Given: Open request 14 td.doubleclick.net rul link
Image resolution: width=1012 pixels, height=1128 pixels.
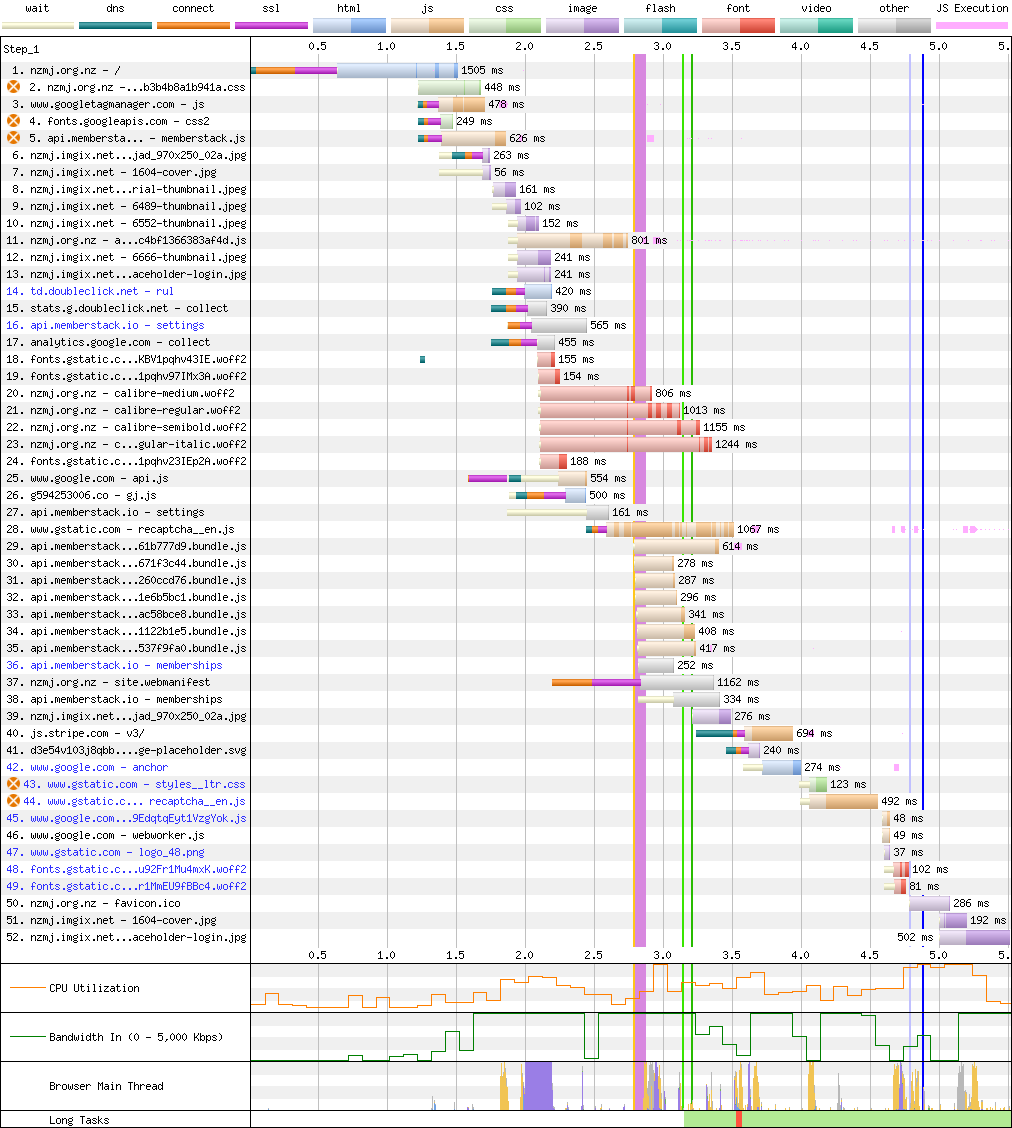Looking at the screenshot, I should 90,291.
